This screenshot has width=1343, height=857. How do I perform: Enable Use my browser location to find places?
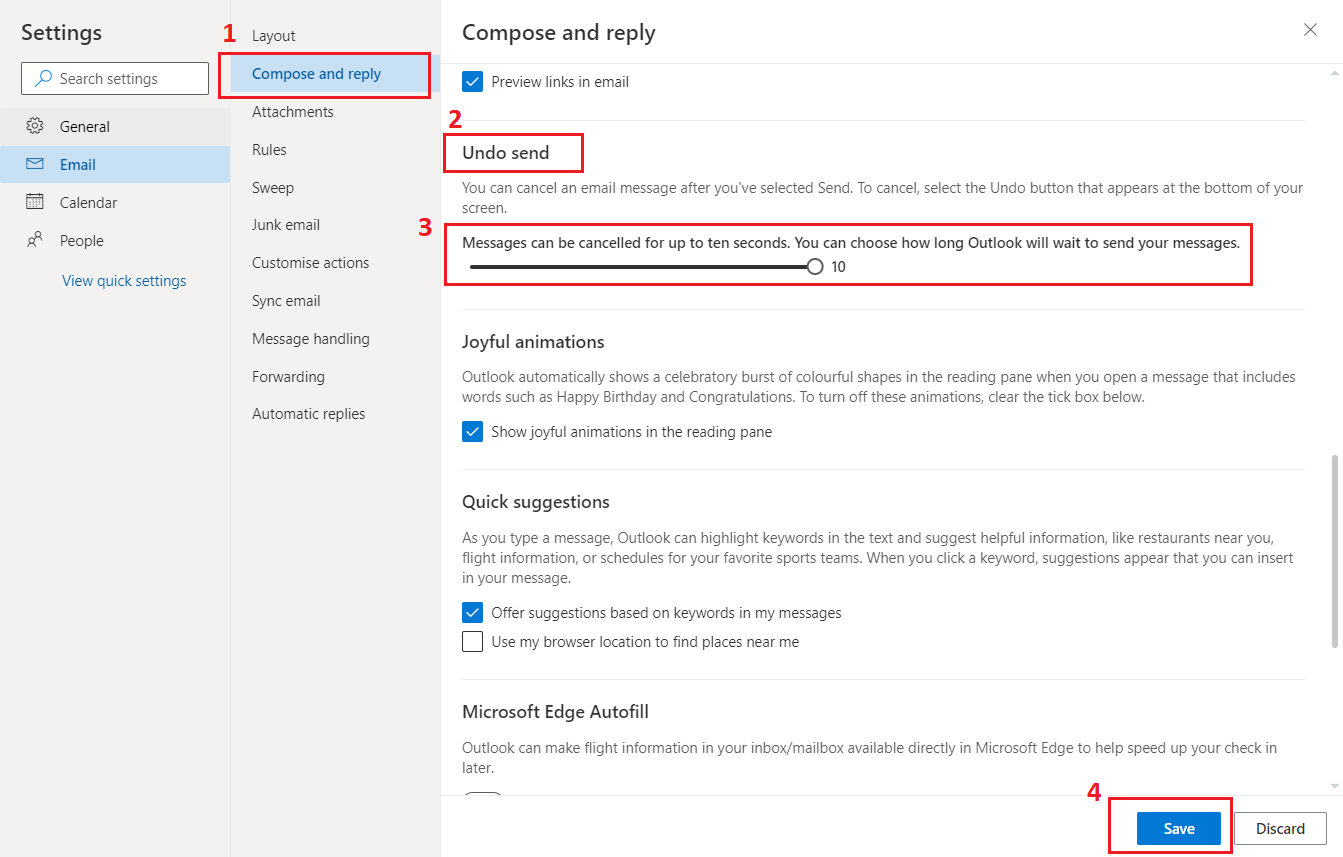pyautogui.click(x=472, y=641)
